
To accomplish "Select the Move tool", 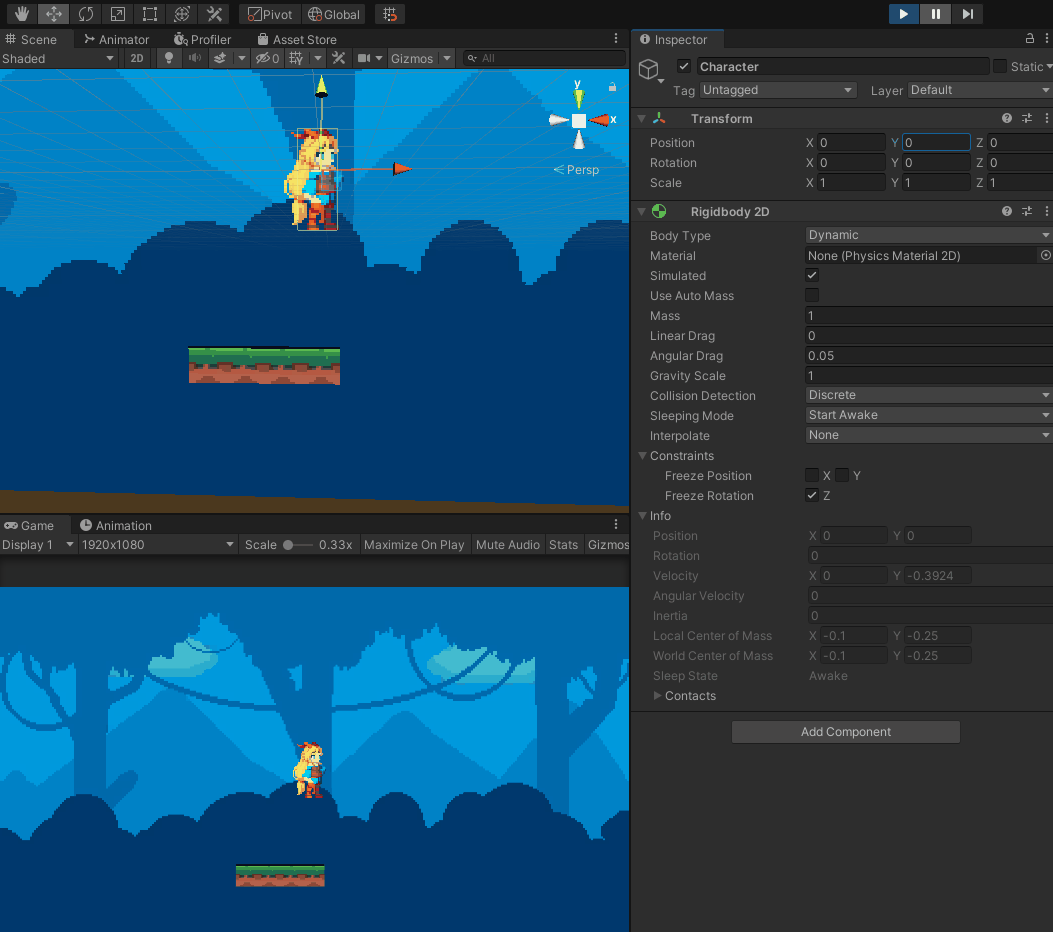I will coord(54,14).
